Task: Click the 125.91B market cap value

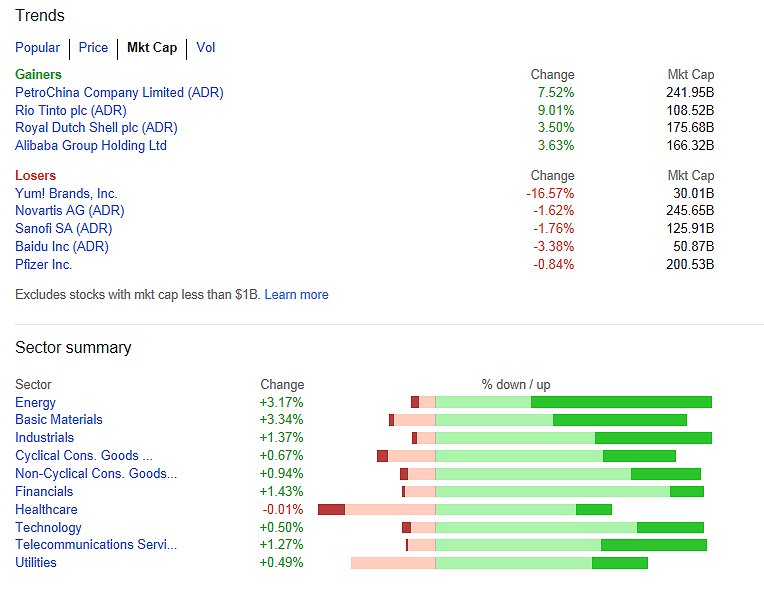Action: pyautogui.click(x=690, y=229)
